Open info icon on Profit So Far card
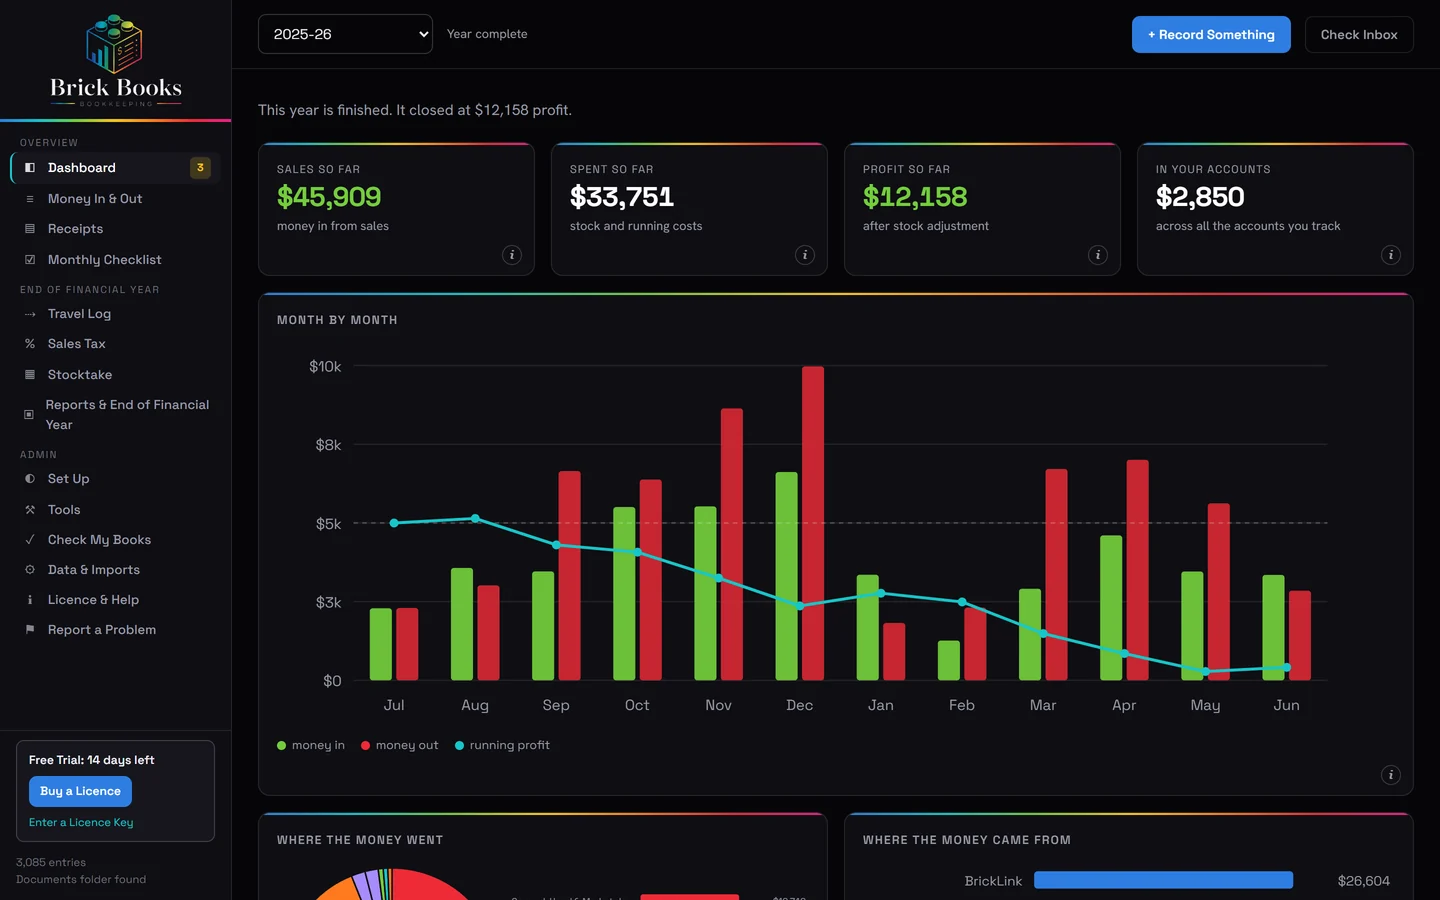This screenshot has height=900, width=1440. click(1098, 255)
